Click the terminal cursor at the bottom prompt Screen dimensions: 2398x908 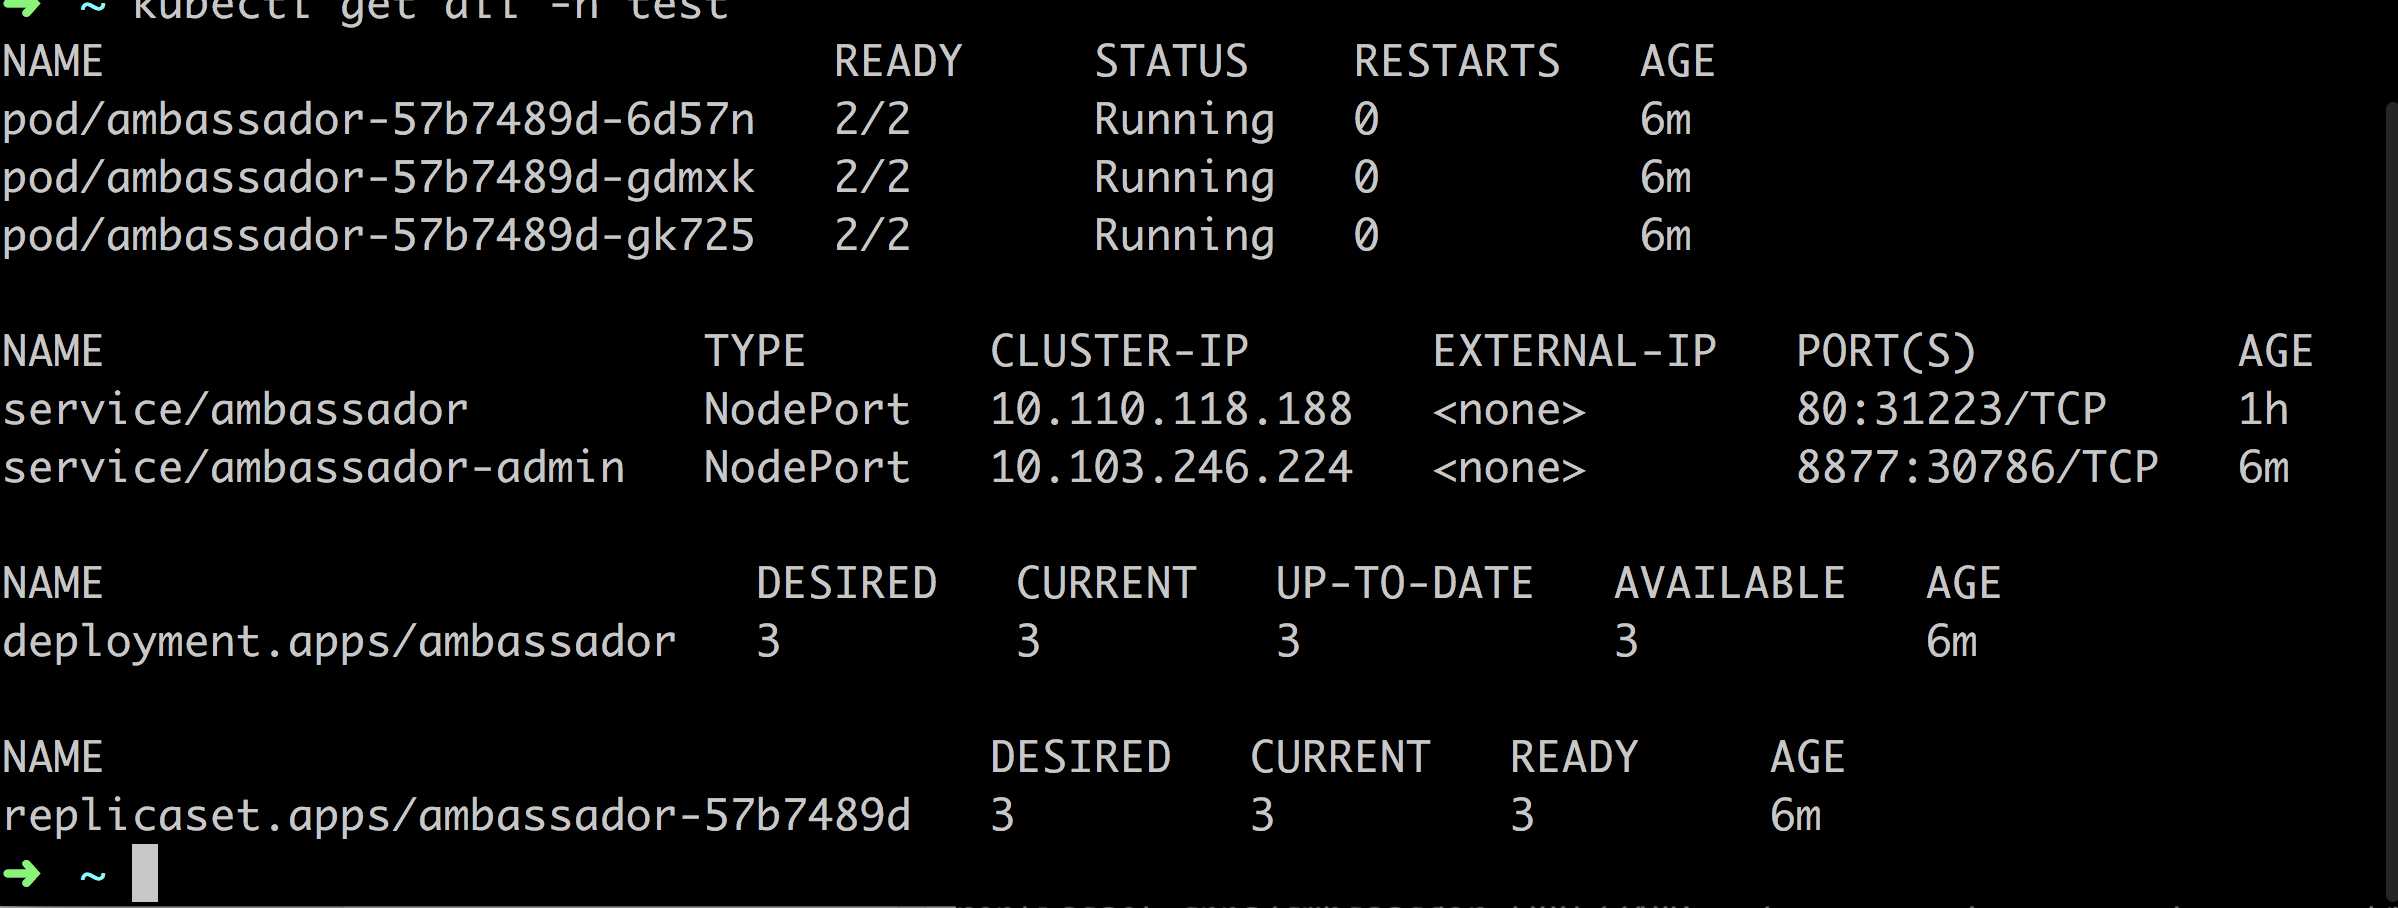[145, 873]
